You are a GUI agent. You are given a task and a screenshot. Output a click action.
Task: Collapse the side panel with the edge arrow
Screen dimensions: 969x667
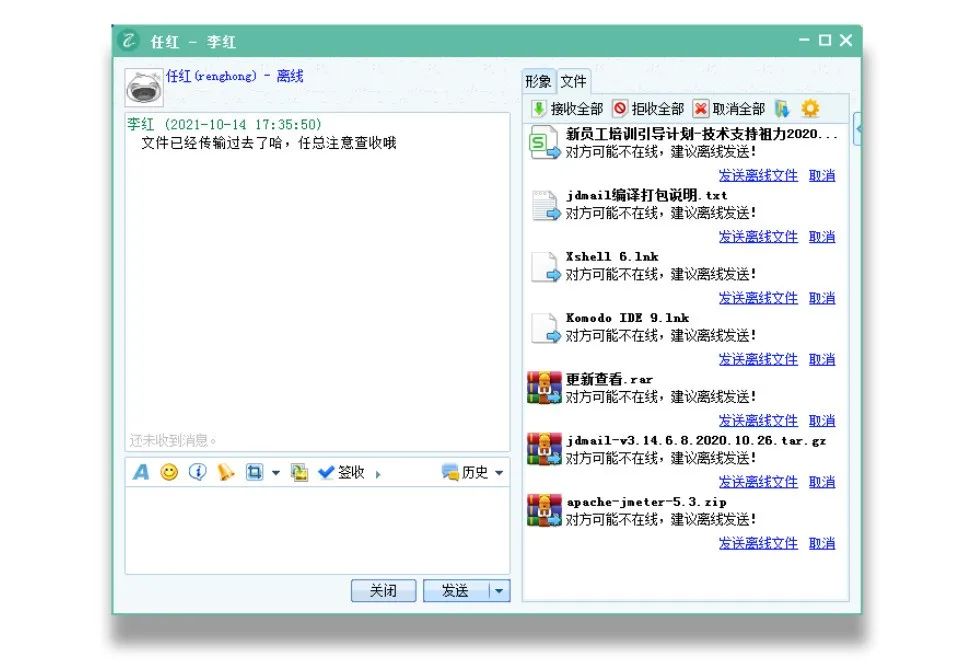(x=858, y=129)
